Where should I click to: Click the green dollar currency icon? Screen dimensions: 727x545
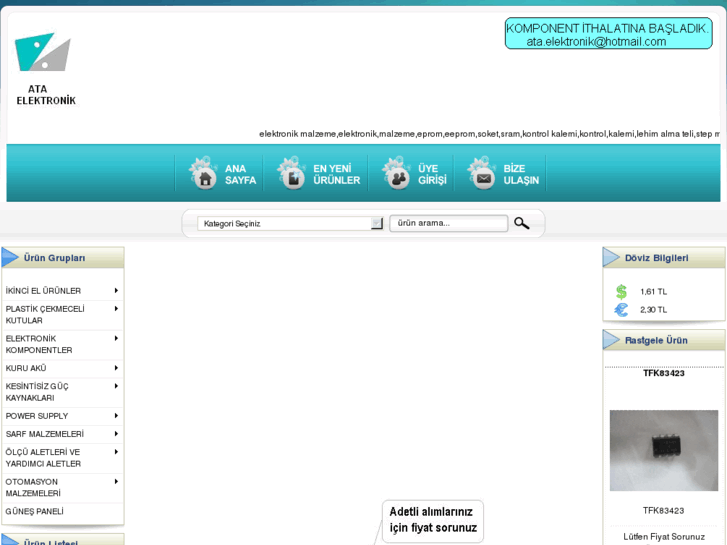click(x=621, y=292)
